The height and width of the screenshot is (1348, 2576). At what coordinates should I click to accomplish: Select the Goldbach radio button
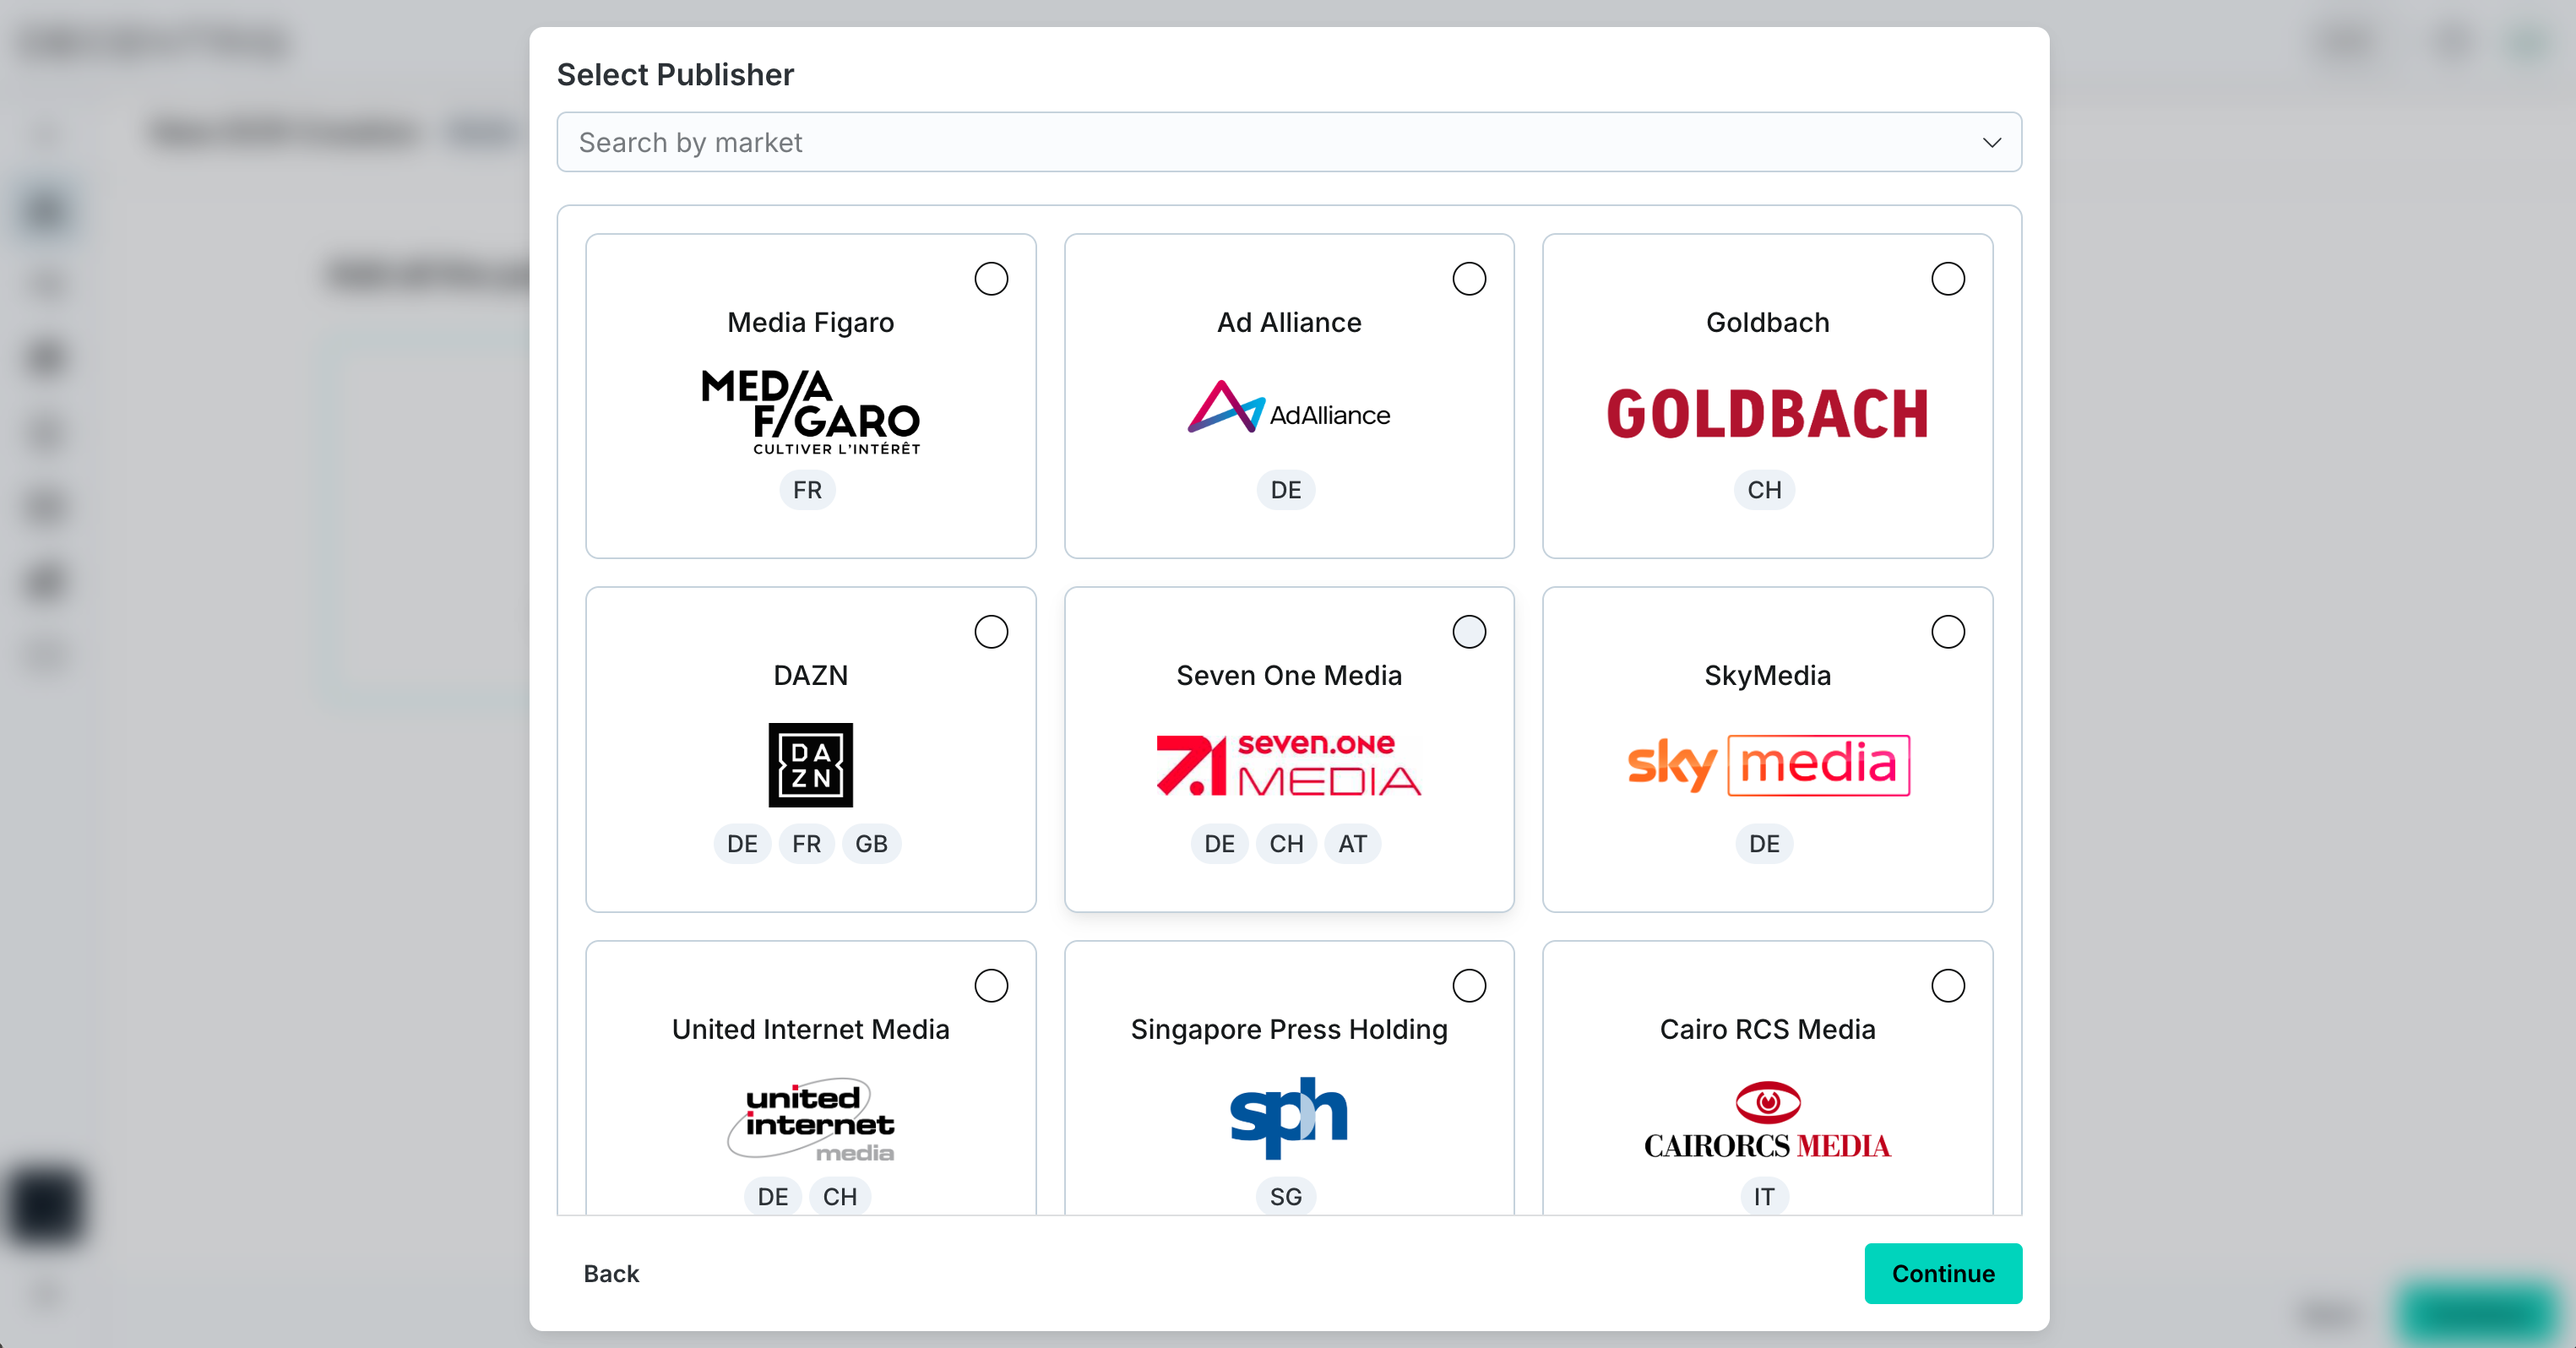point(1948,279)
